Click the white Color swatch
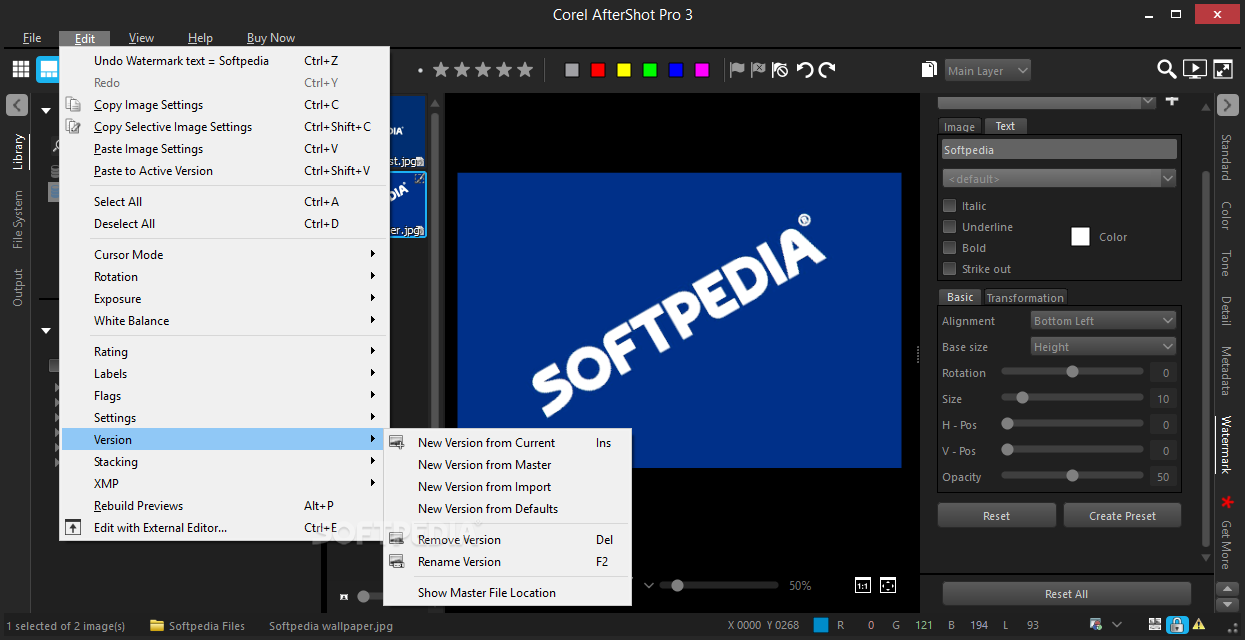 1080,237
